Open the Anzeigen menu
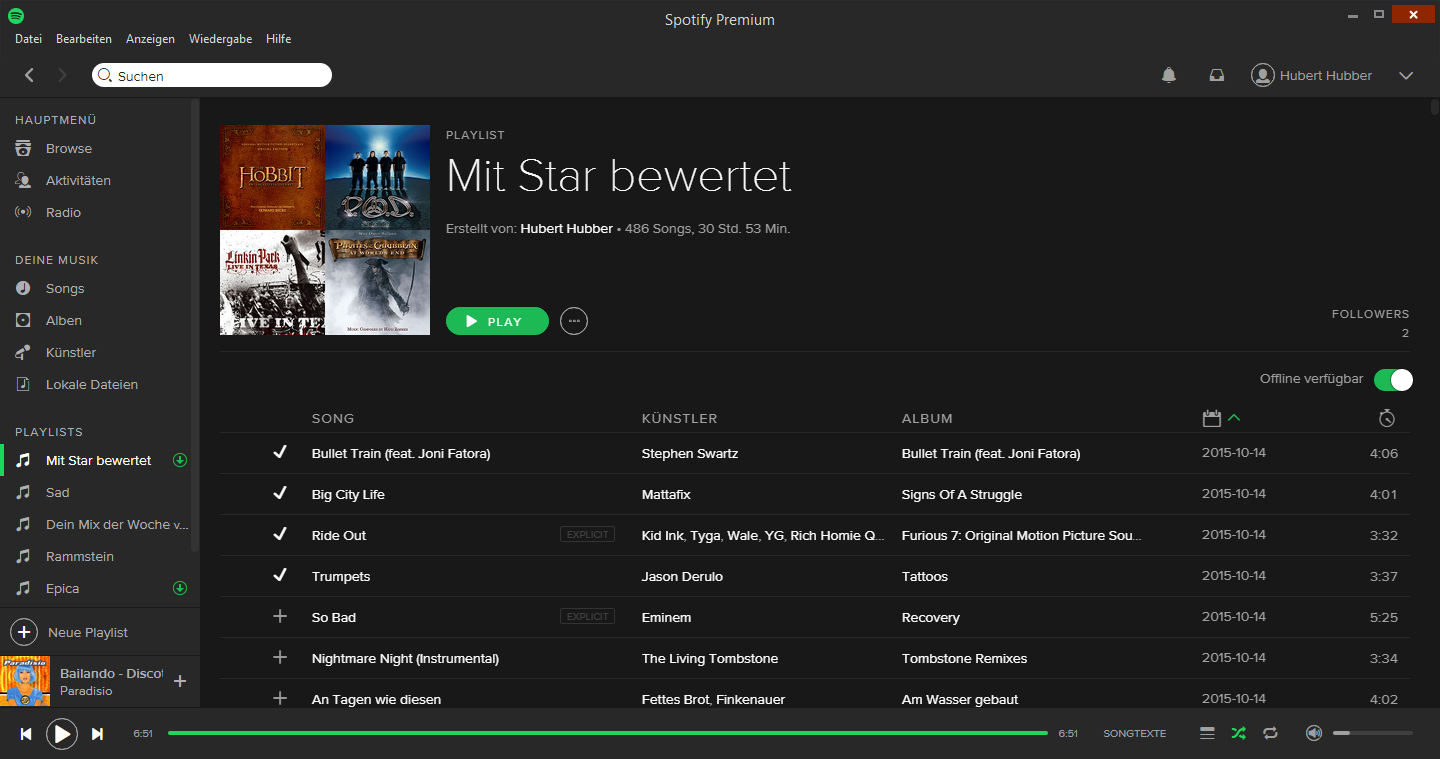 (x=150, y=39)
